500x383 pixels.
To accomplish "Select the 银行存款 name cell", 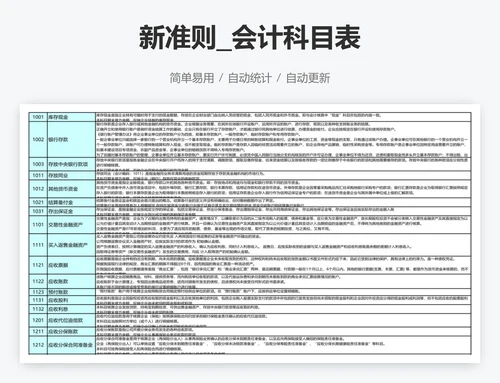I will (71, 139).
